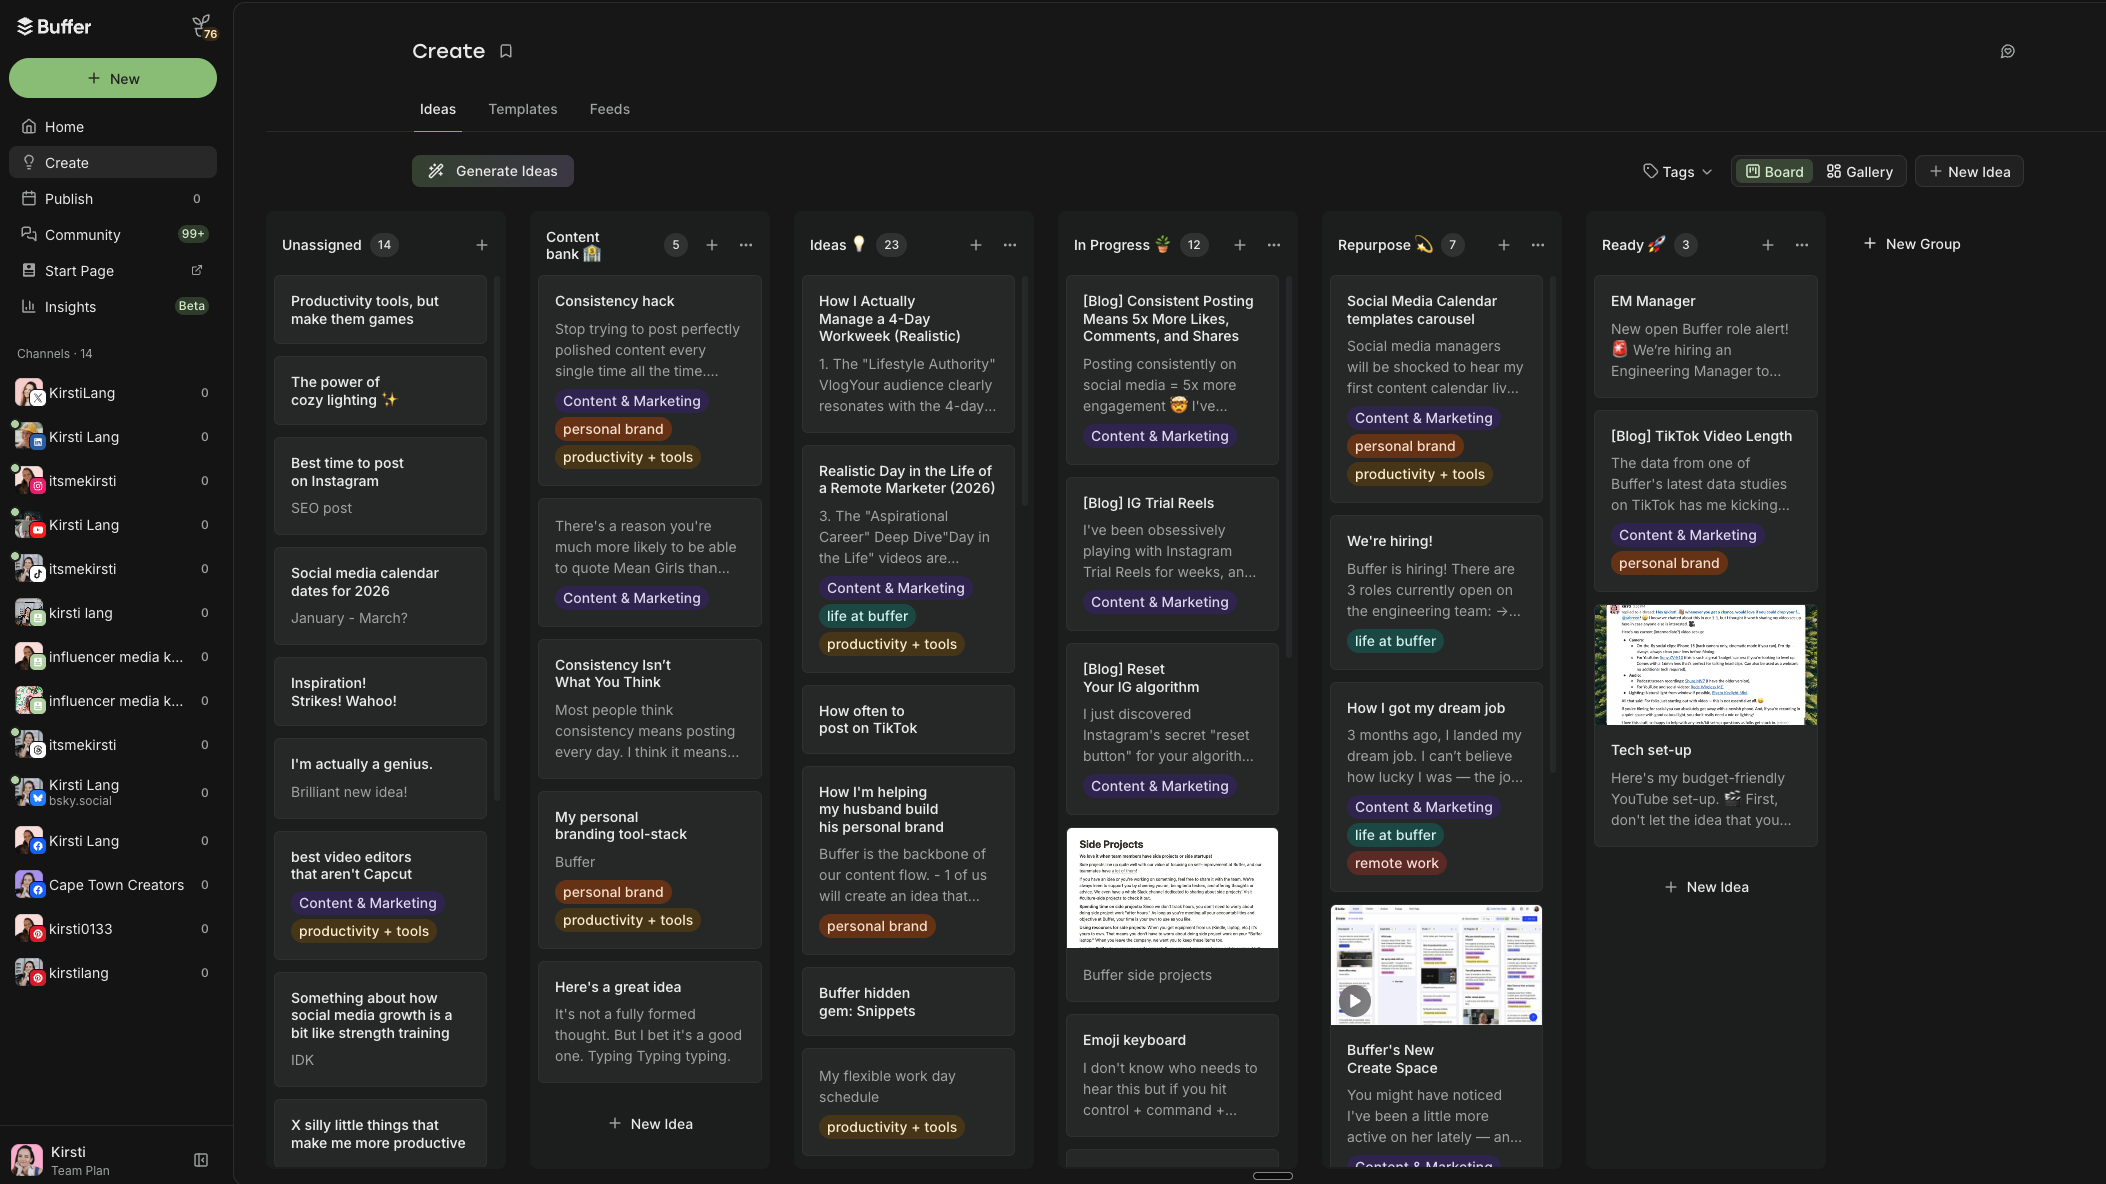2106x1184 pixels.
Task: Open Kirsti account avatar at bottom
Action: [27, 1160]
